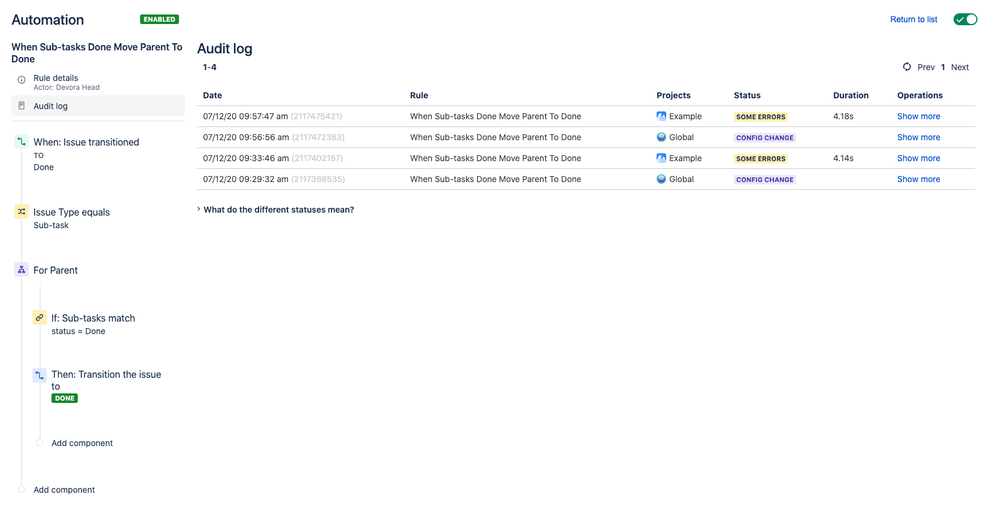
Task: Select Audit log in sidebar
Action: click(98, 106)
